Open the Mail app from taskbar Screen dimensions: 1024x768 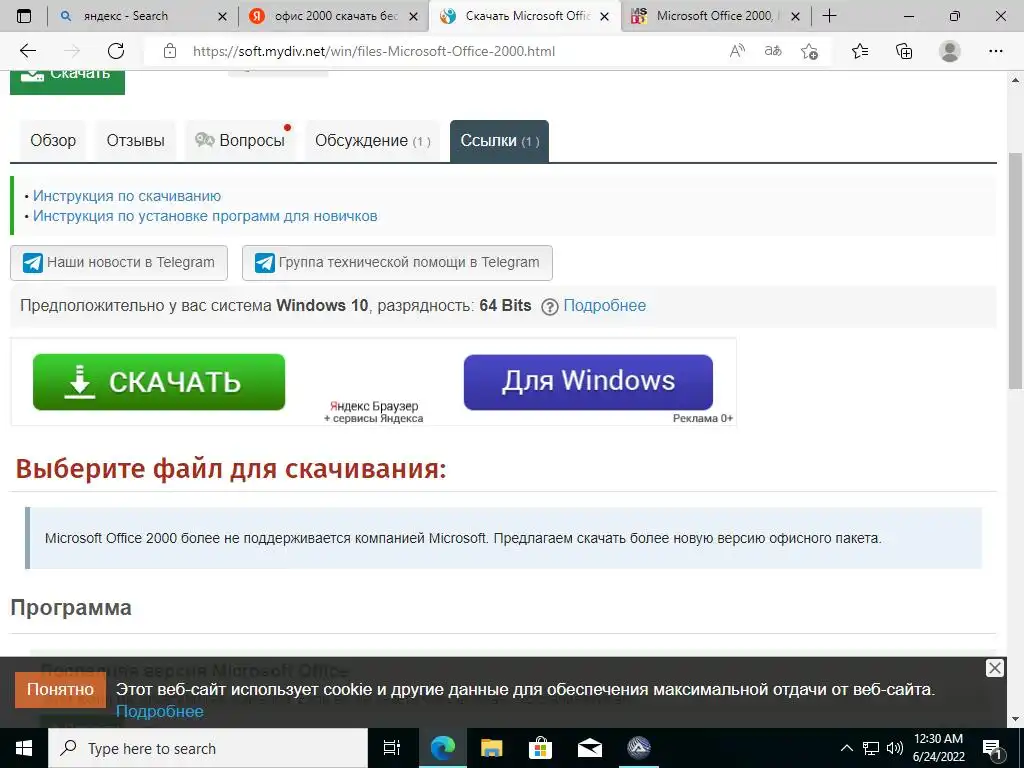[590, 748]
